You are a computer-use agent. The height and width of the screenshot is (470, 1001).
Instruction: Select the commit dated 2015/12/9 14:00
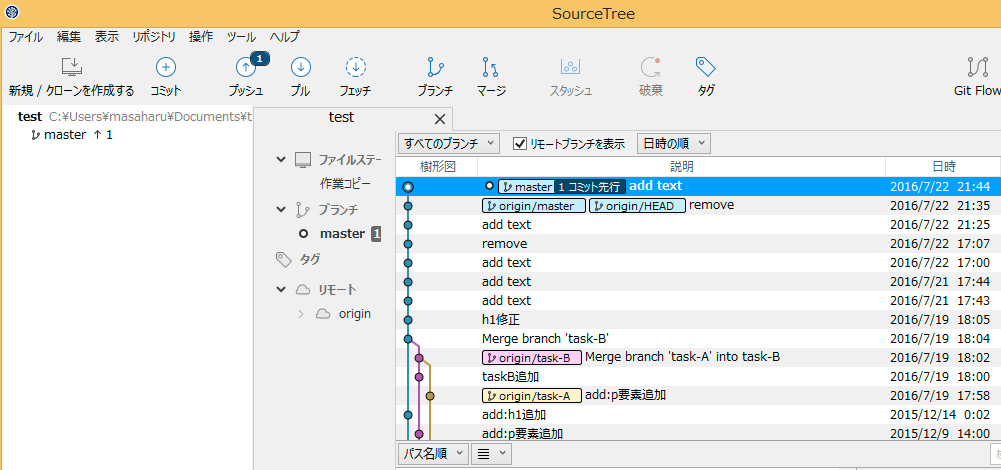[x=698, y=434]
